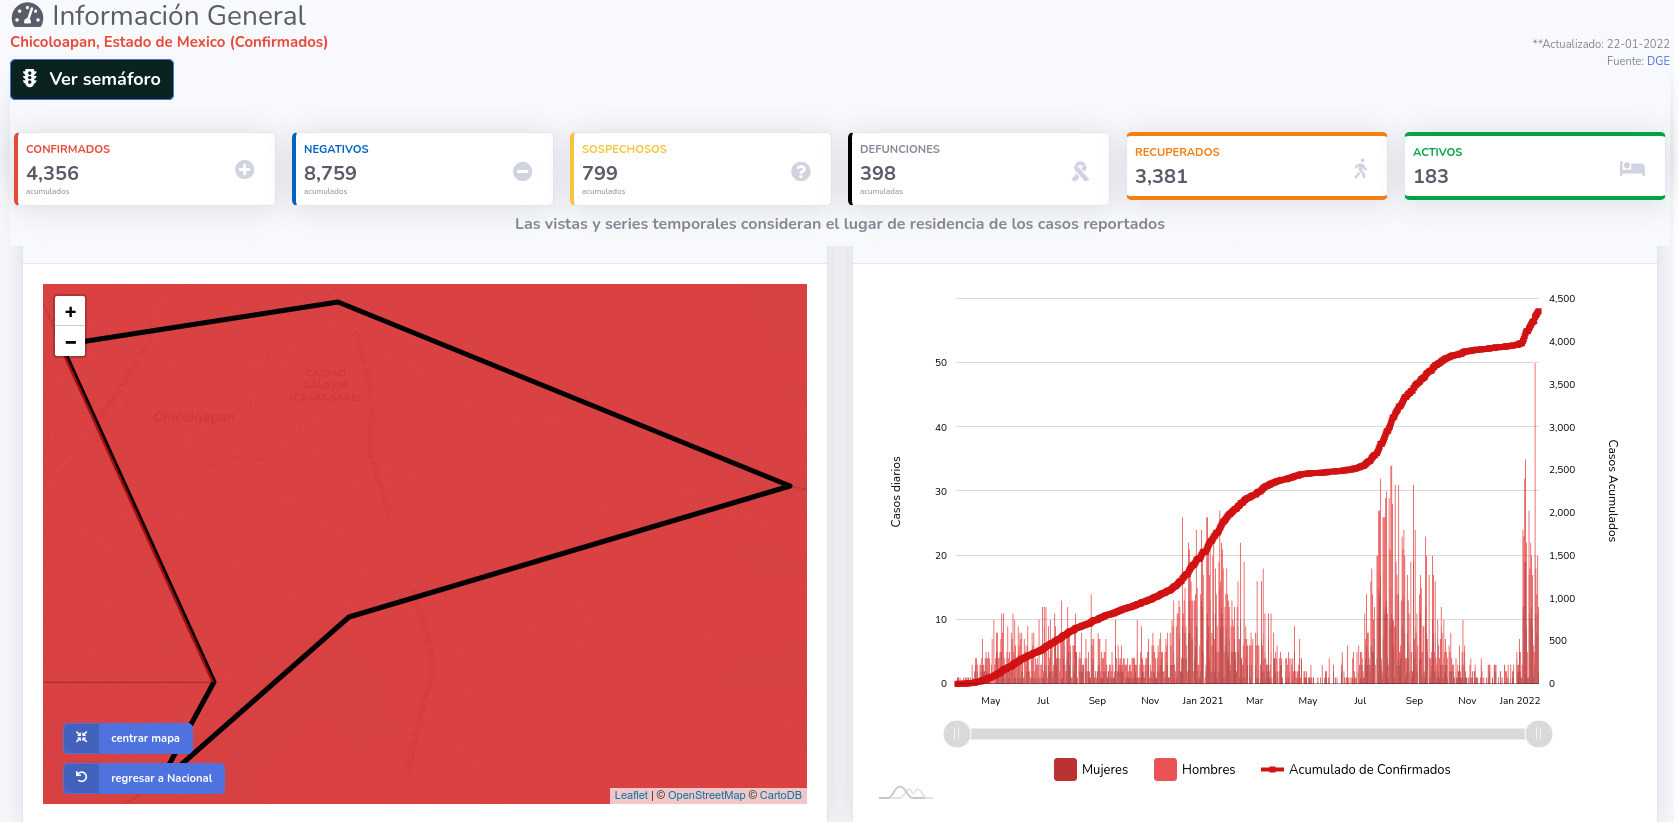Click the Casos diarios axis title
The width and height of the screenshot is (1678, 822).
896,492
